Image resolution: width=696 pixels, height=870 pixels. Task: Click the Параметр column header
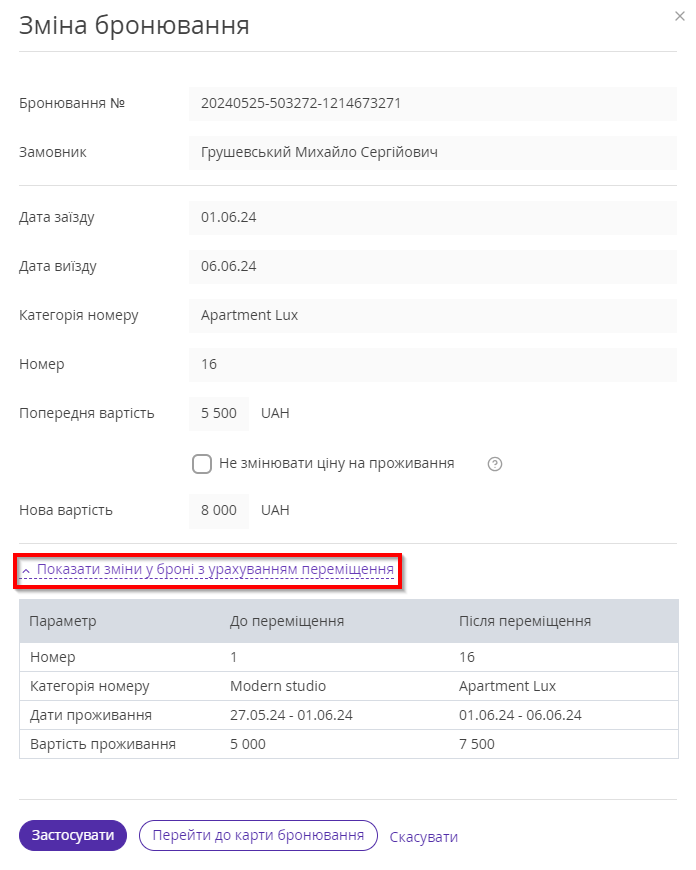[x=63, y=621]
